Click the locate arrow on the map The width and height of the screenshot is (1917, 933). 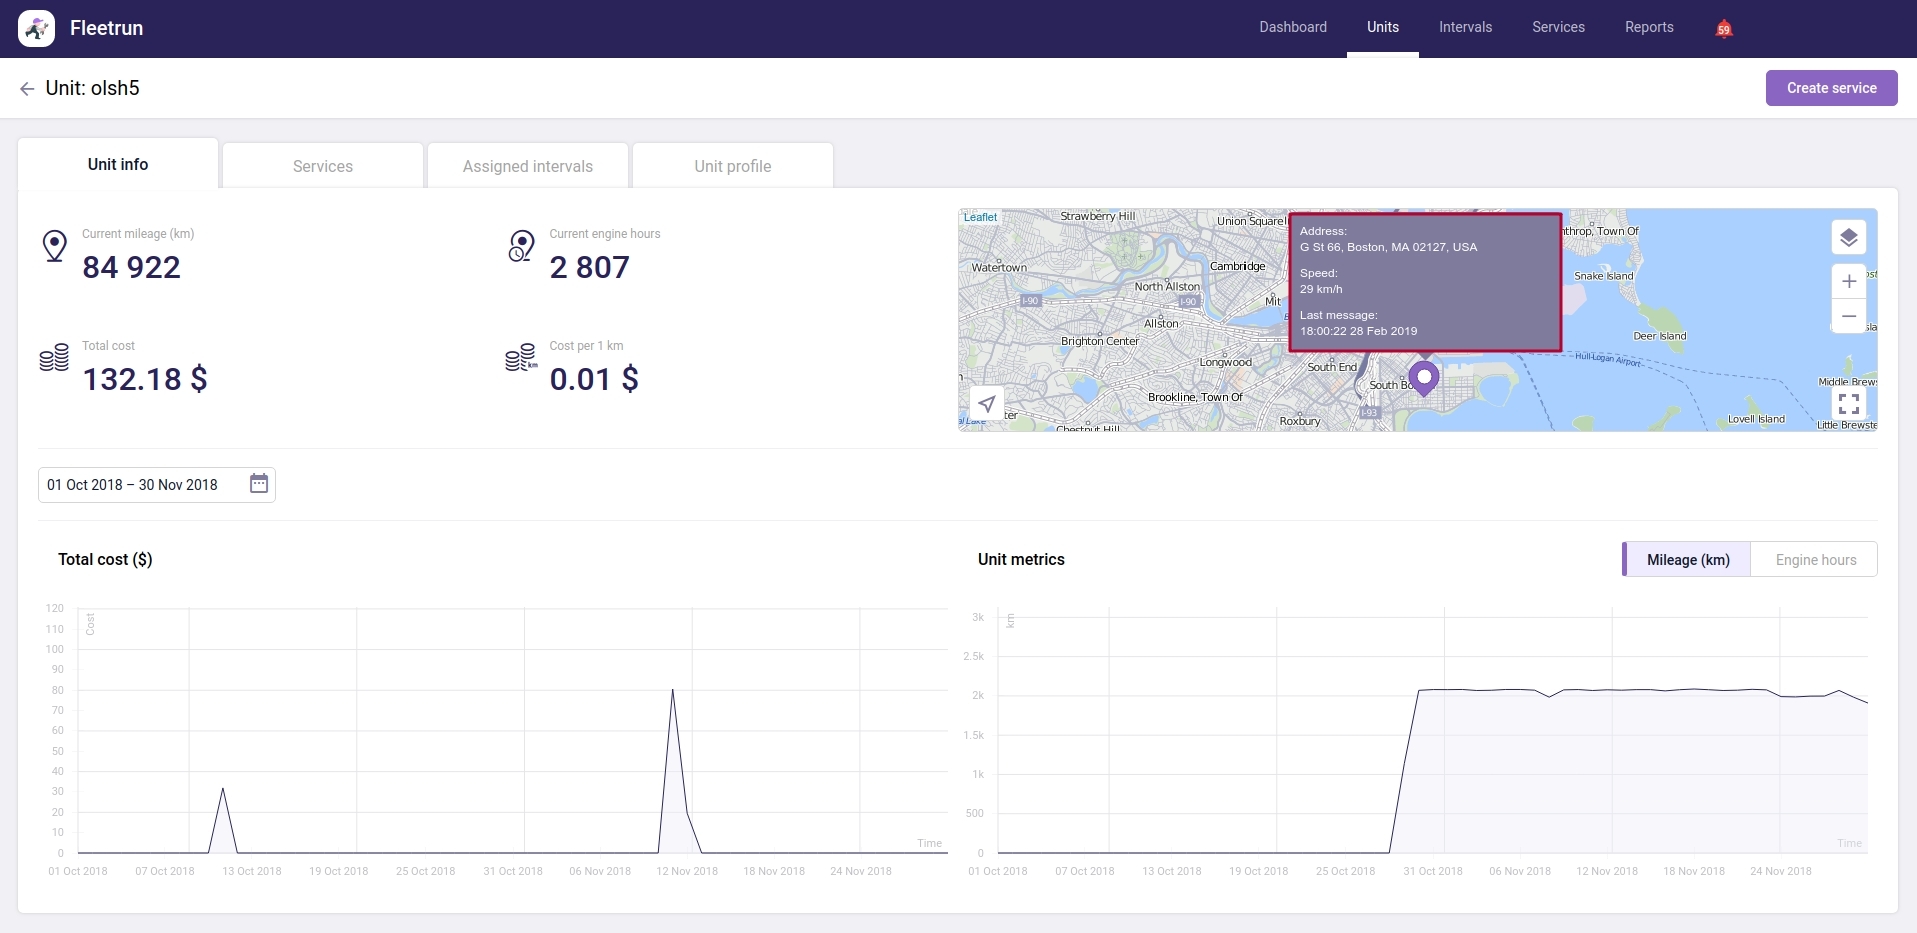pyautogui.click(x=986, y=404)
